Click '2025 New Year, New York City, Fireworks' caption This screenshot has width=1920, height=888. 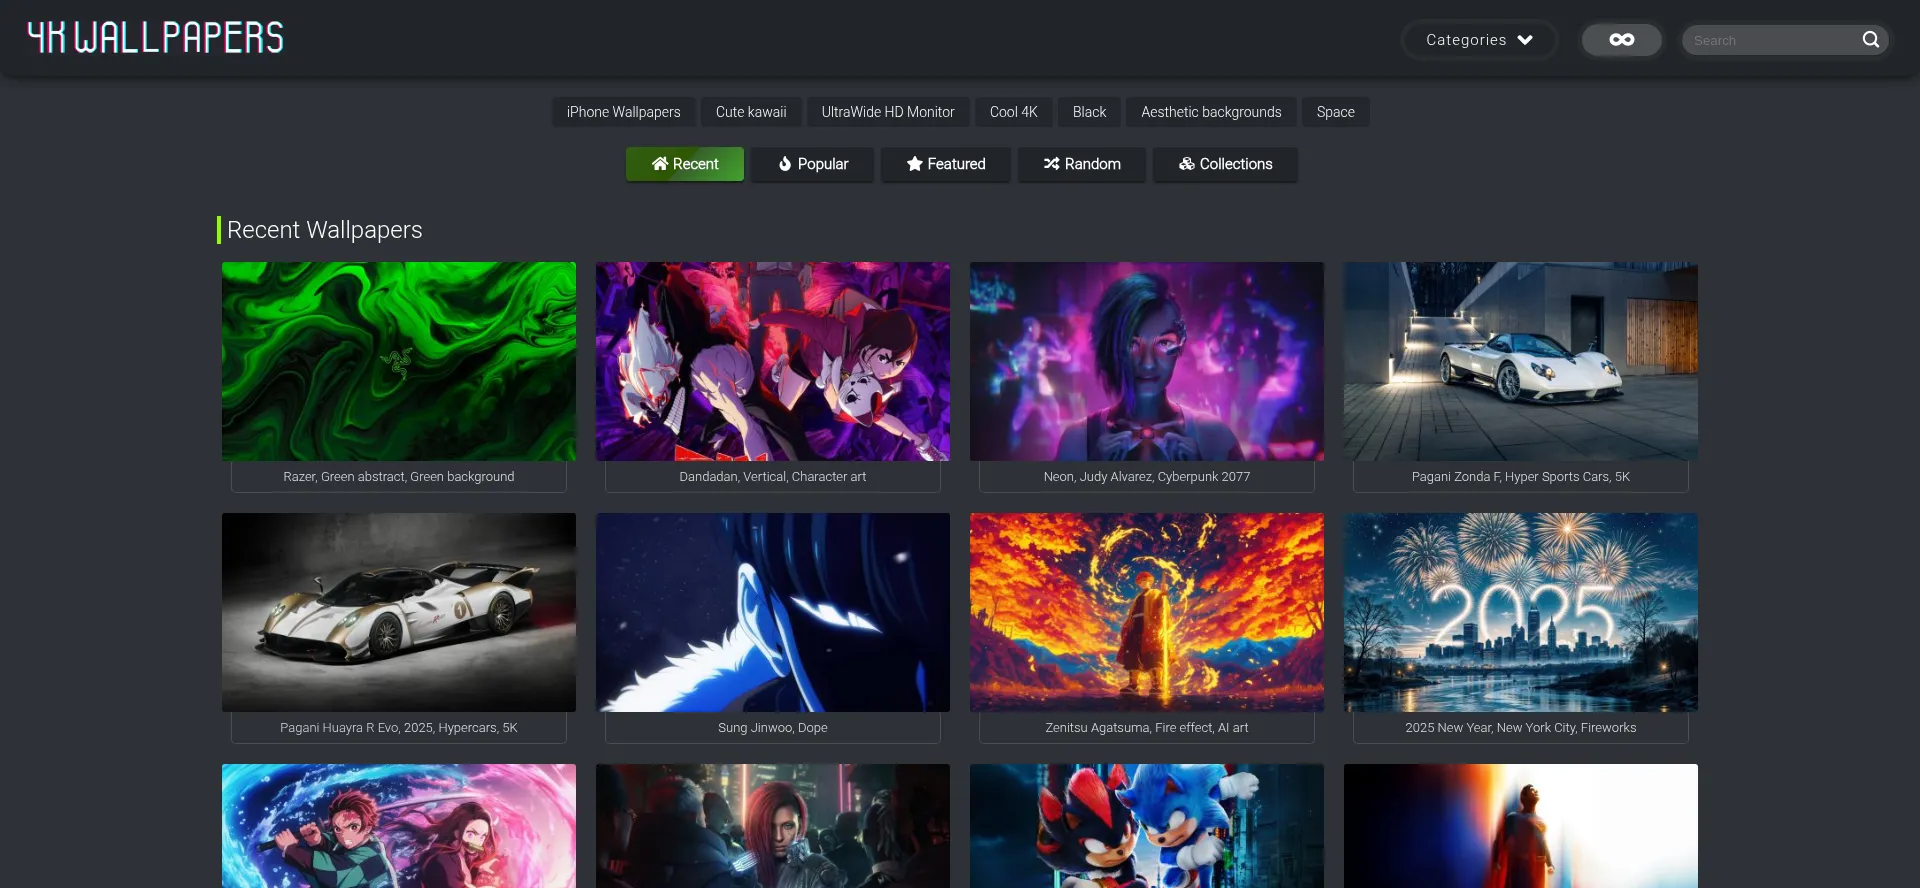pyautogui.click(x=1521, y=728)
